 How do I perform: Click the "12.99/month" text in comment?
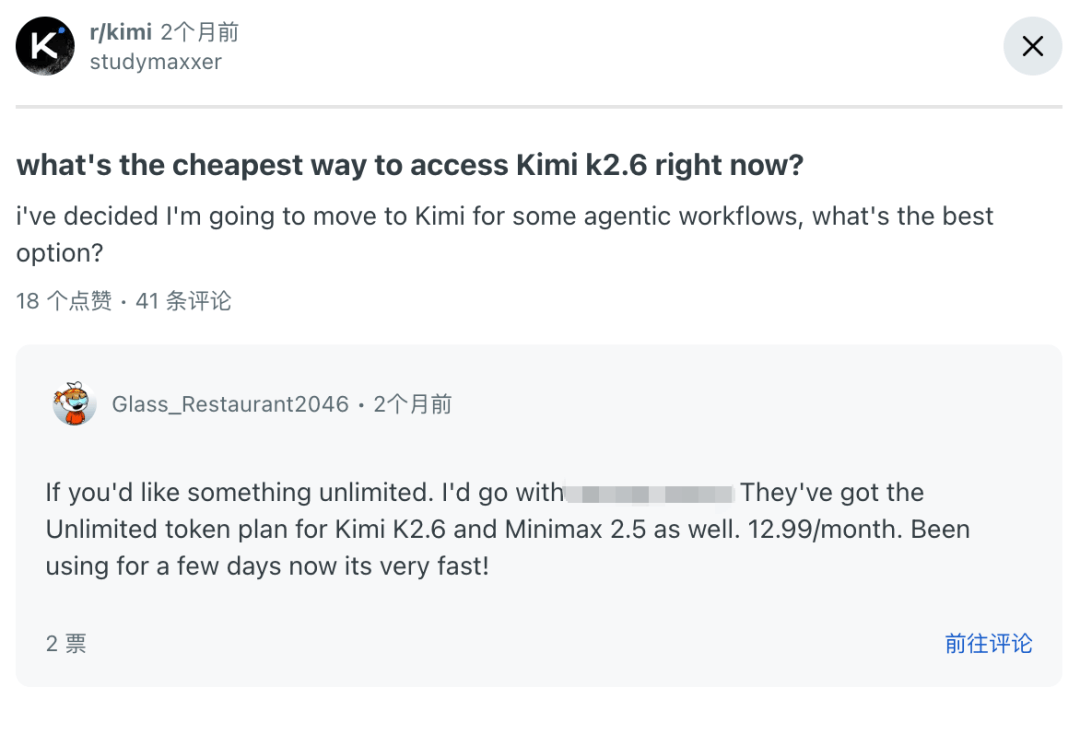point(824,530)
